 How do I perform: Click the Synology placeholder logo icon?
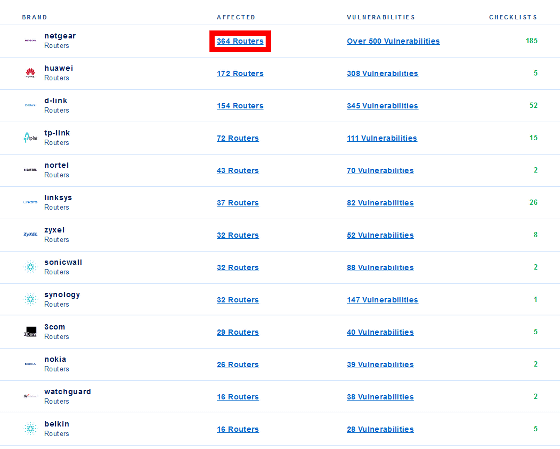30,299
